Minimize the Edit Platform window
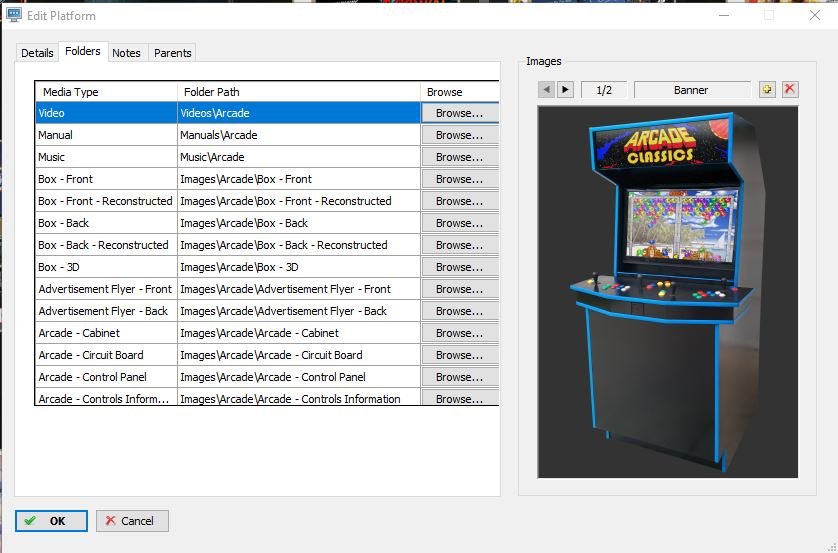 (x=724, y=15)
